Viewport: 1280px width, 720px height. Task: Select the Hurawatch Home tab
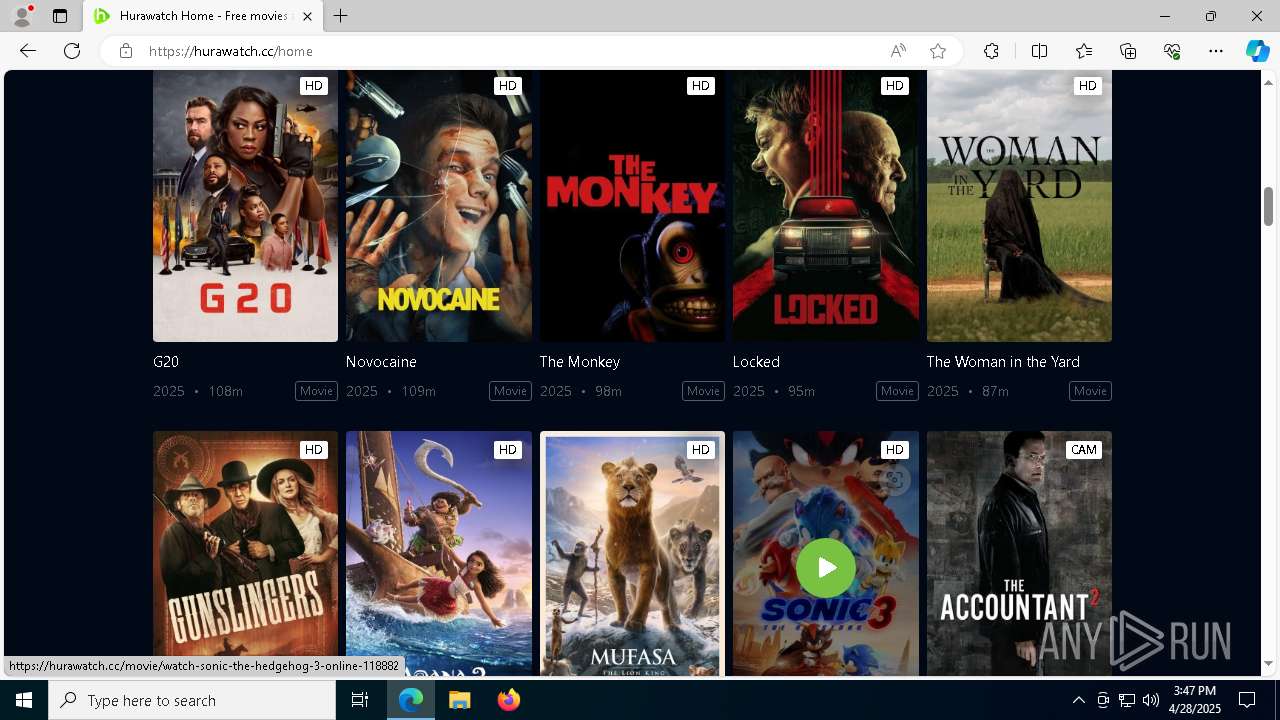pos(203,16)
